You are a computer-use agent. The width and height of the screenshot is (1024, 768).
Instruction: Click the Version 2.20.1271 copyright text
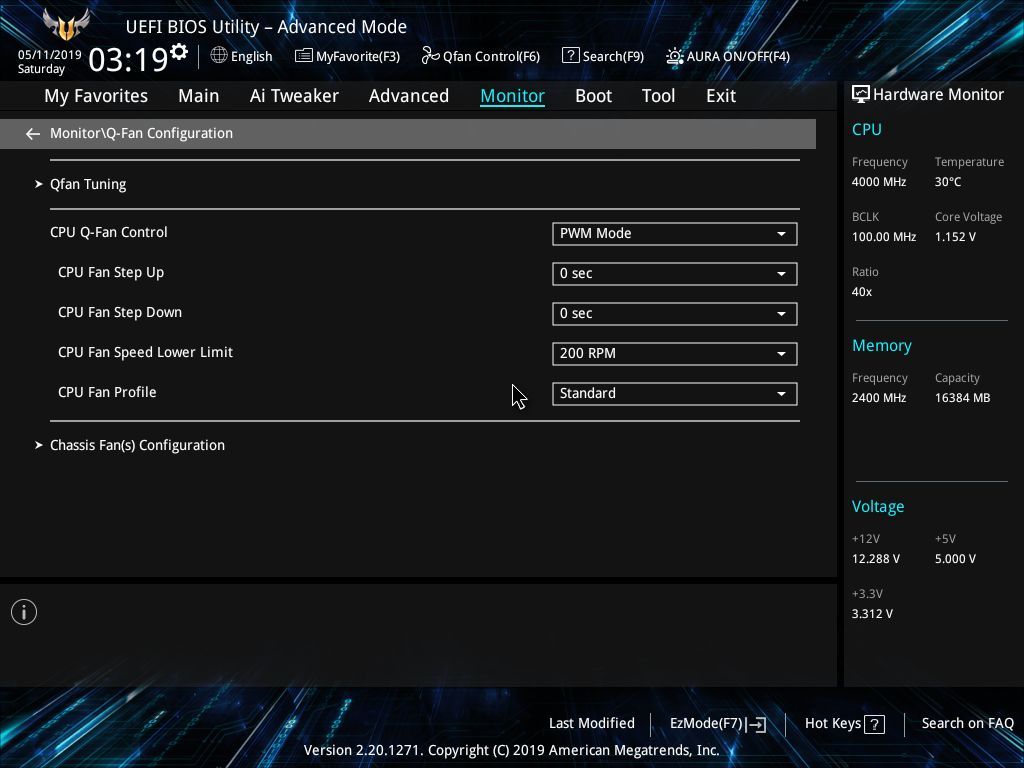click(511, 750)
